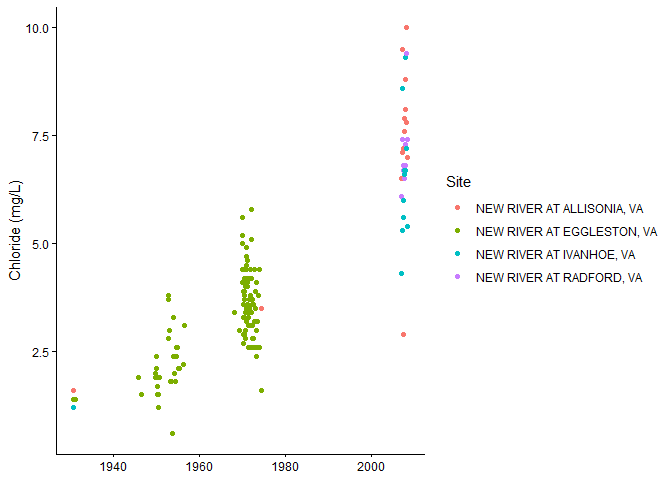Image resolution: width=672 pixels, height=480 pixels.
Task: Click the teal point near 1.2 in 1930
Action: coord(73,408)
